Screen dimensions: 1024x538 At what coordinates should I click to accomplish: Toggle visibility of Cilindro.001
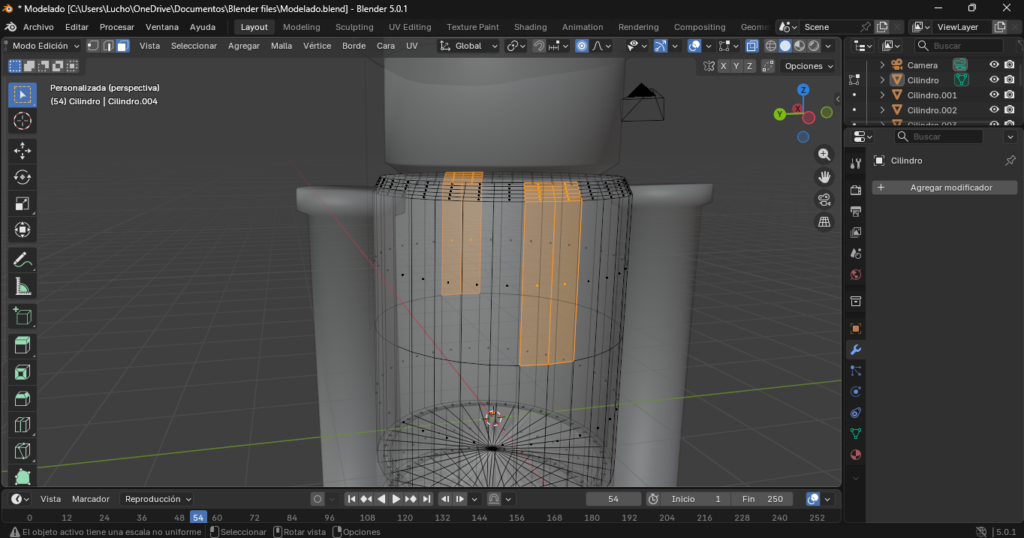click(994, 95)
